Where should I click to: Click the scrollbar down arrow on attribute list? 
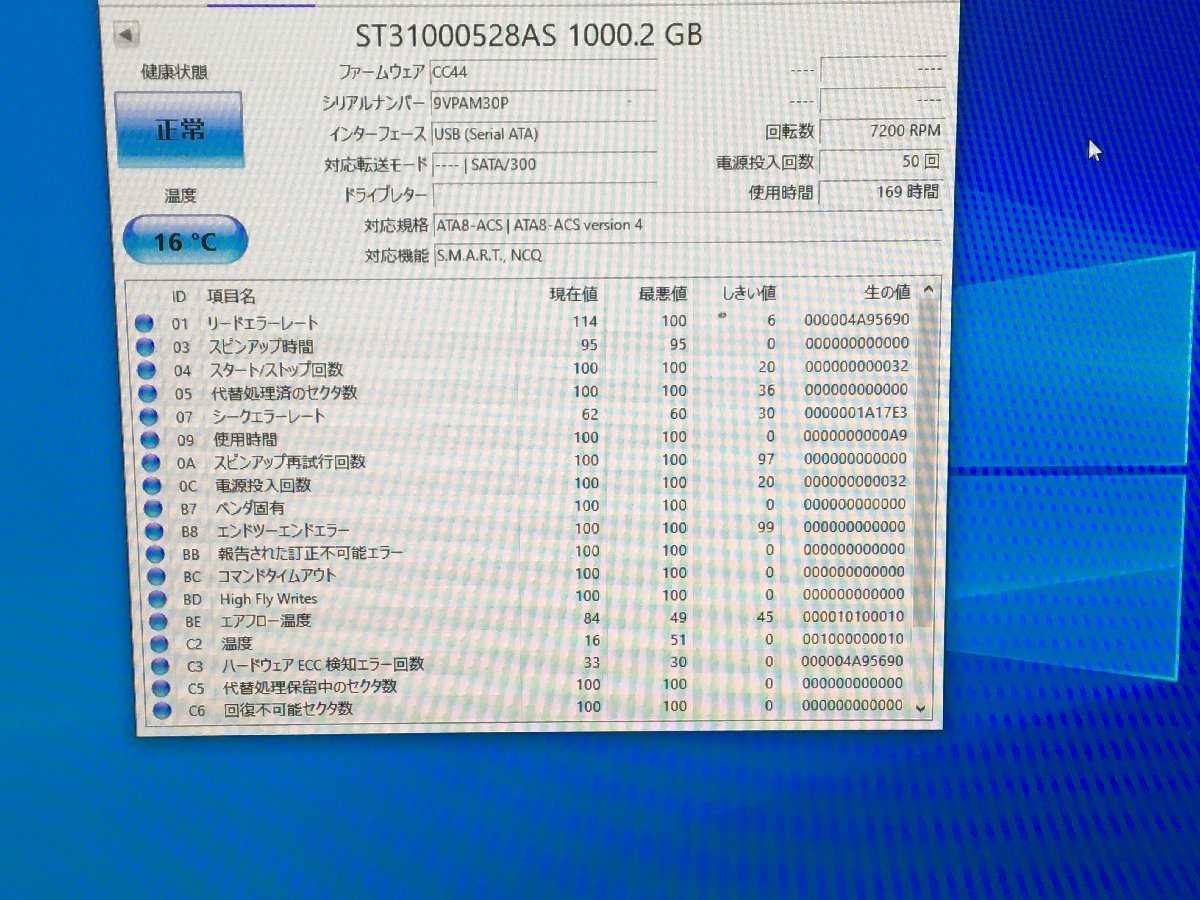tap(921, 708)
